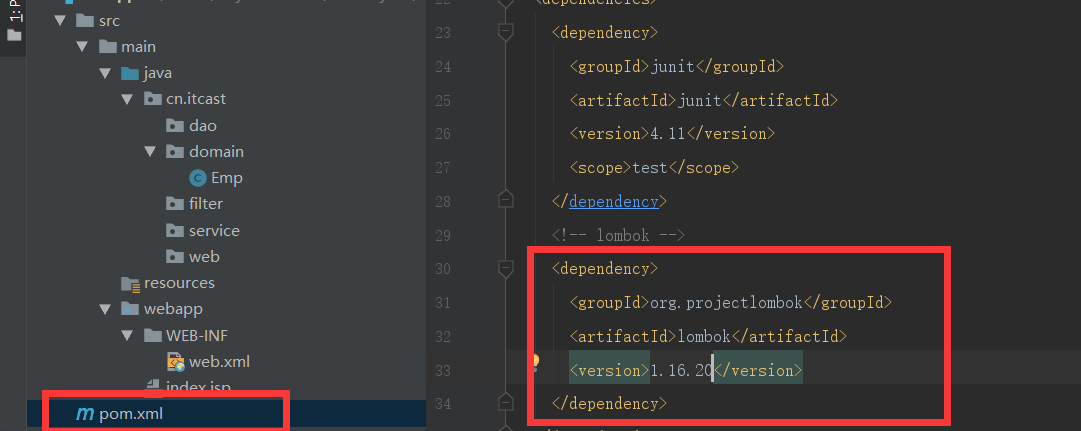Screen dimensions: 1081x431
Task: Click the lombok comment on line 29
Action: click(618, 235)
